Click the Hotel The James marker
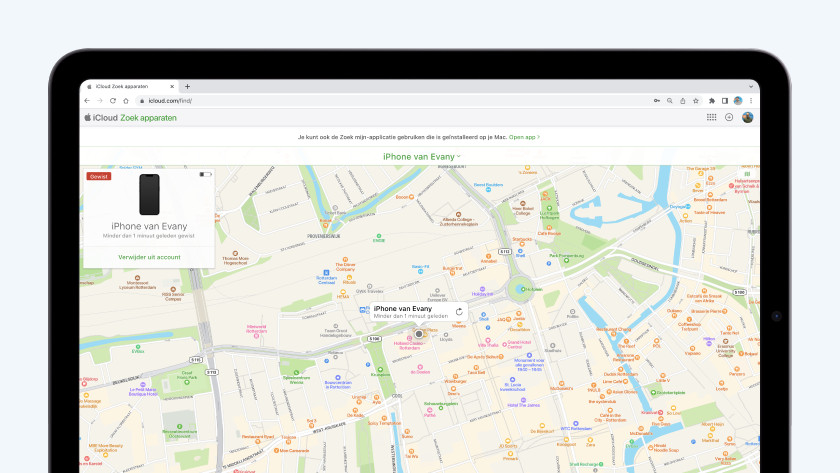This screenshot has width=840, height=473. 523,400
